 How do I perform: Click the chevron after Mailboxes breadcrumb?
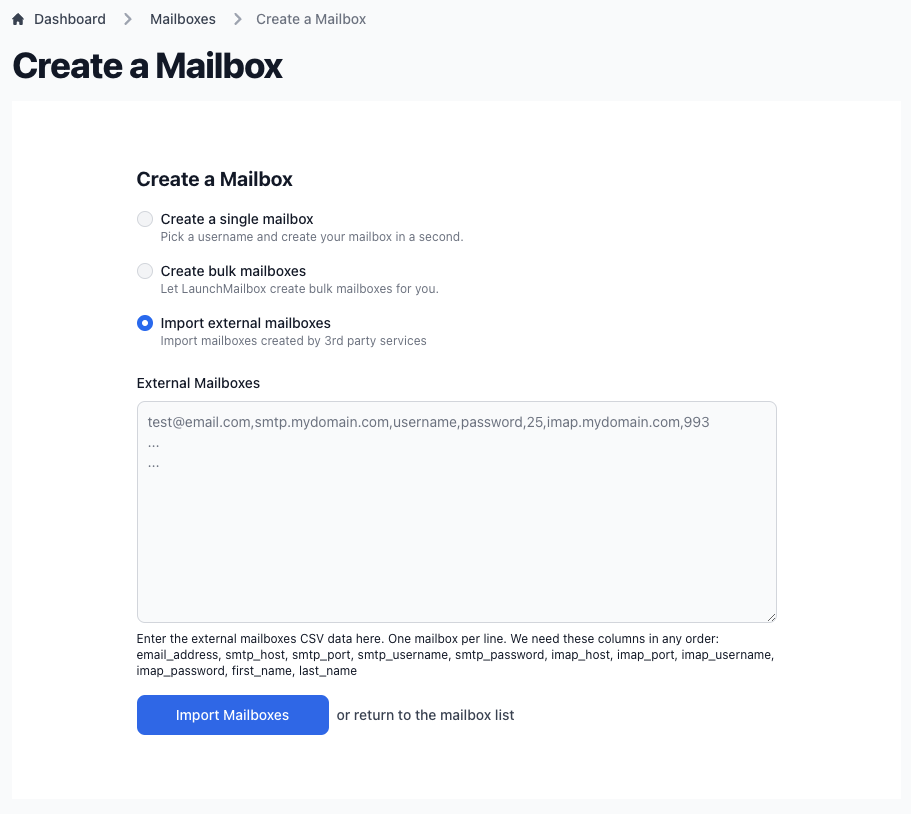point(237,19)
